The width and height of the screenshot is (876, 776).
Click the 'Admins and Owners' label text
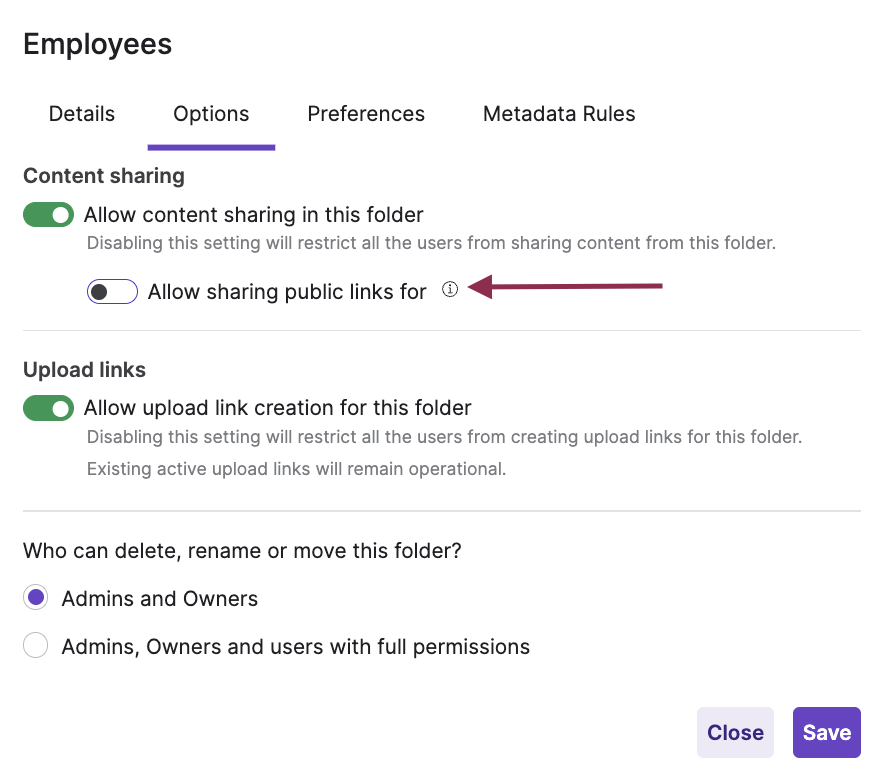(x=160, y=599)
